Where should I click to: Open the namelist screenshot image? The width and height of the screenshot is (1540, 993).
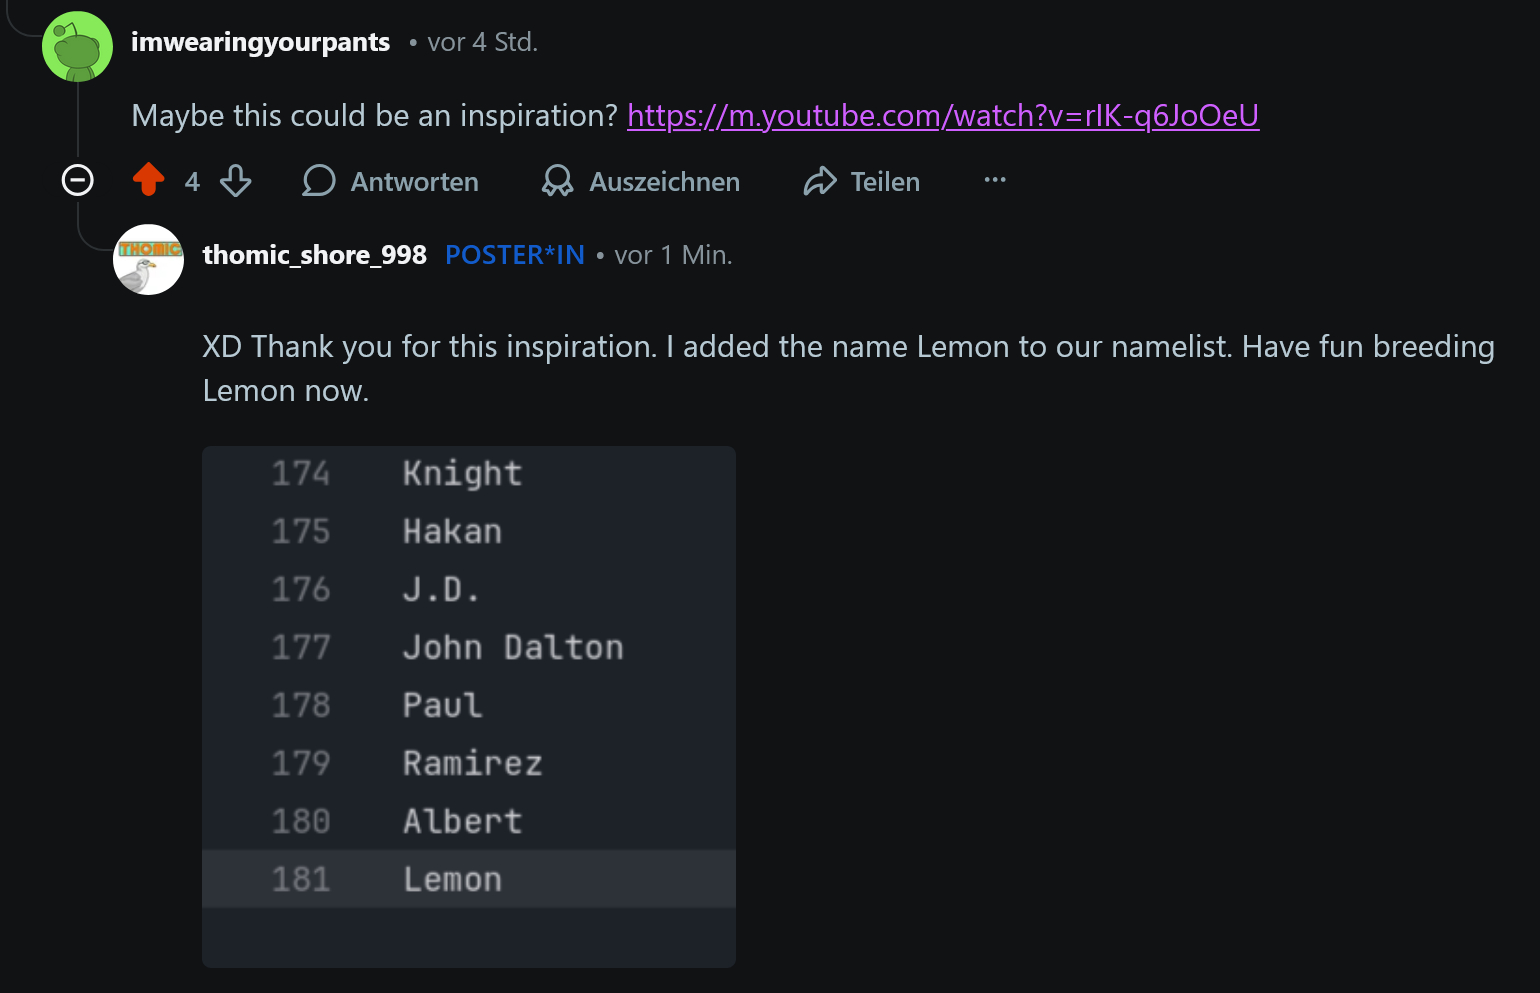tap(468, 700)
